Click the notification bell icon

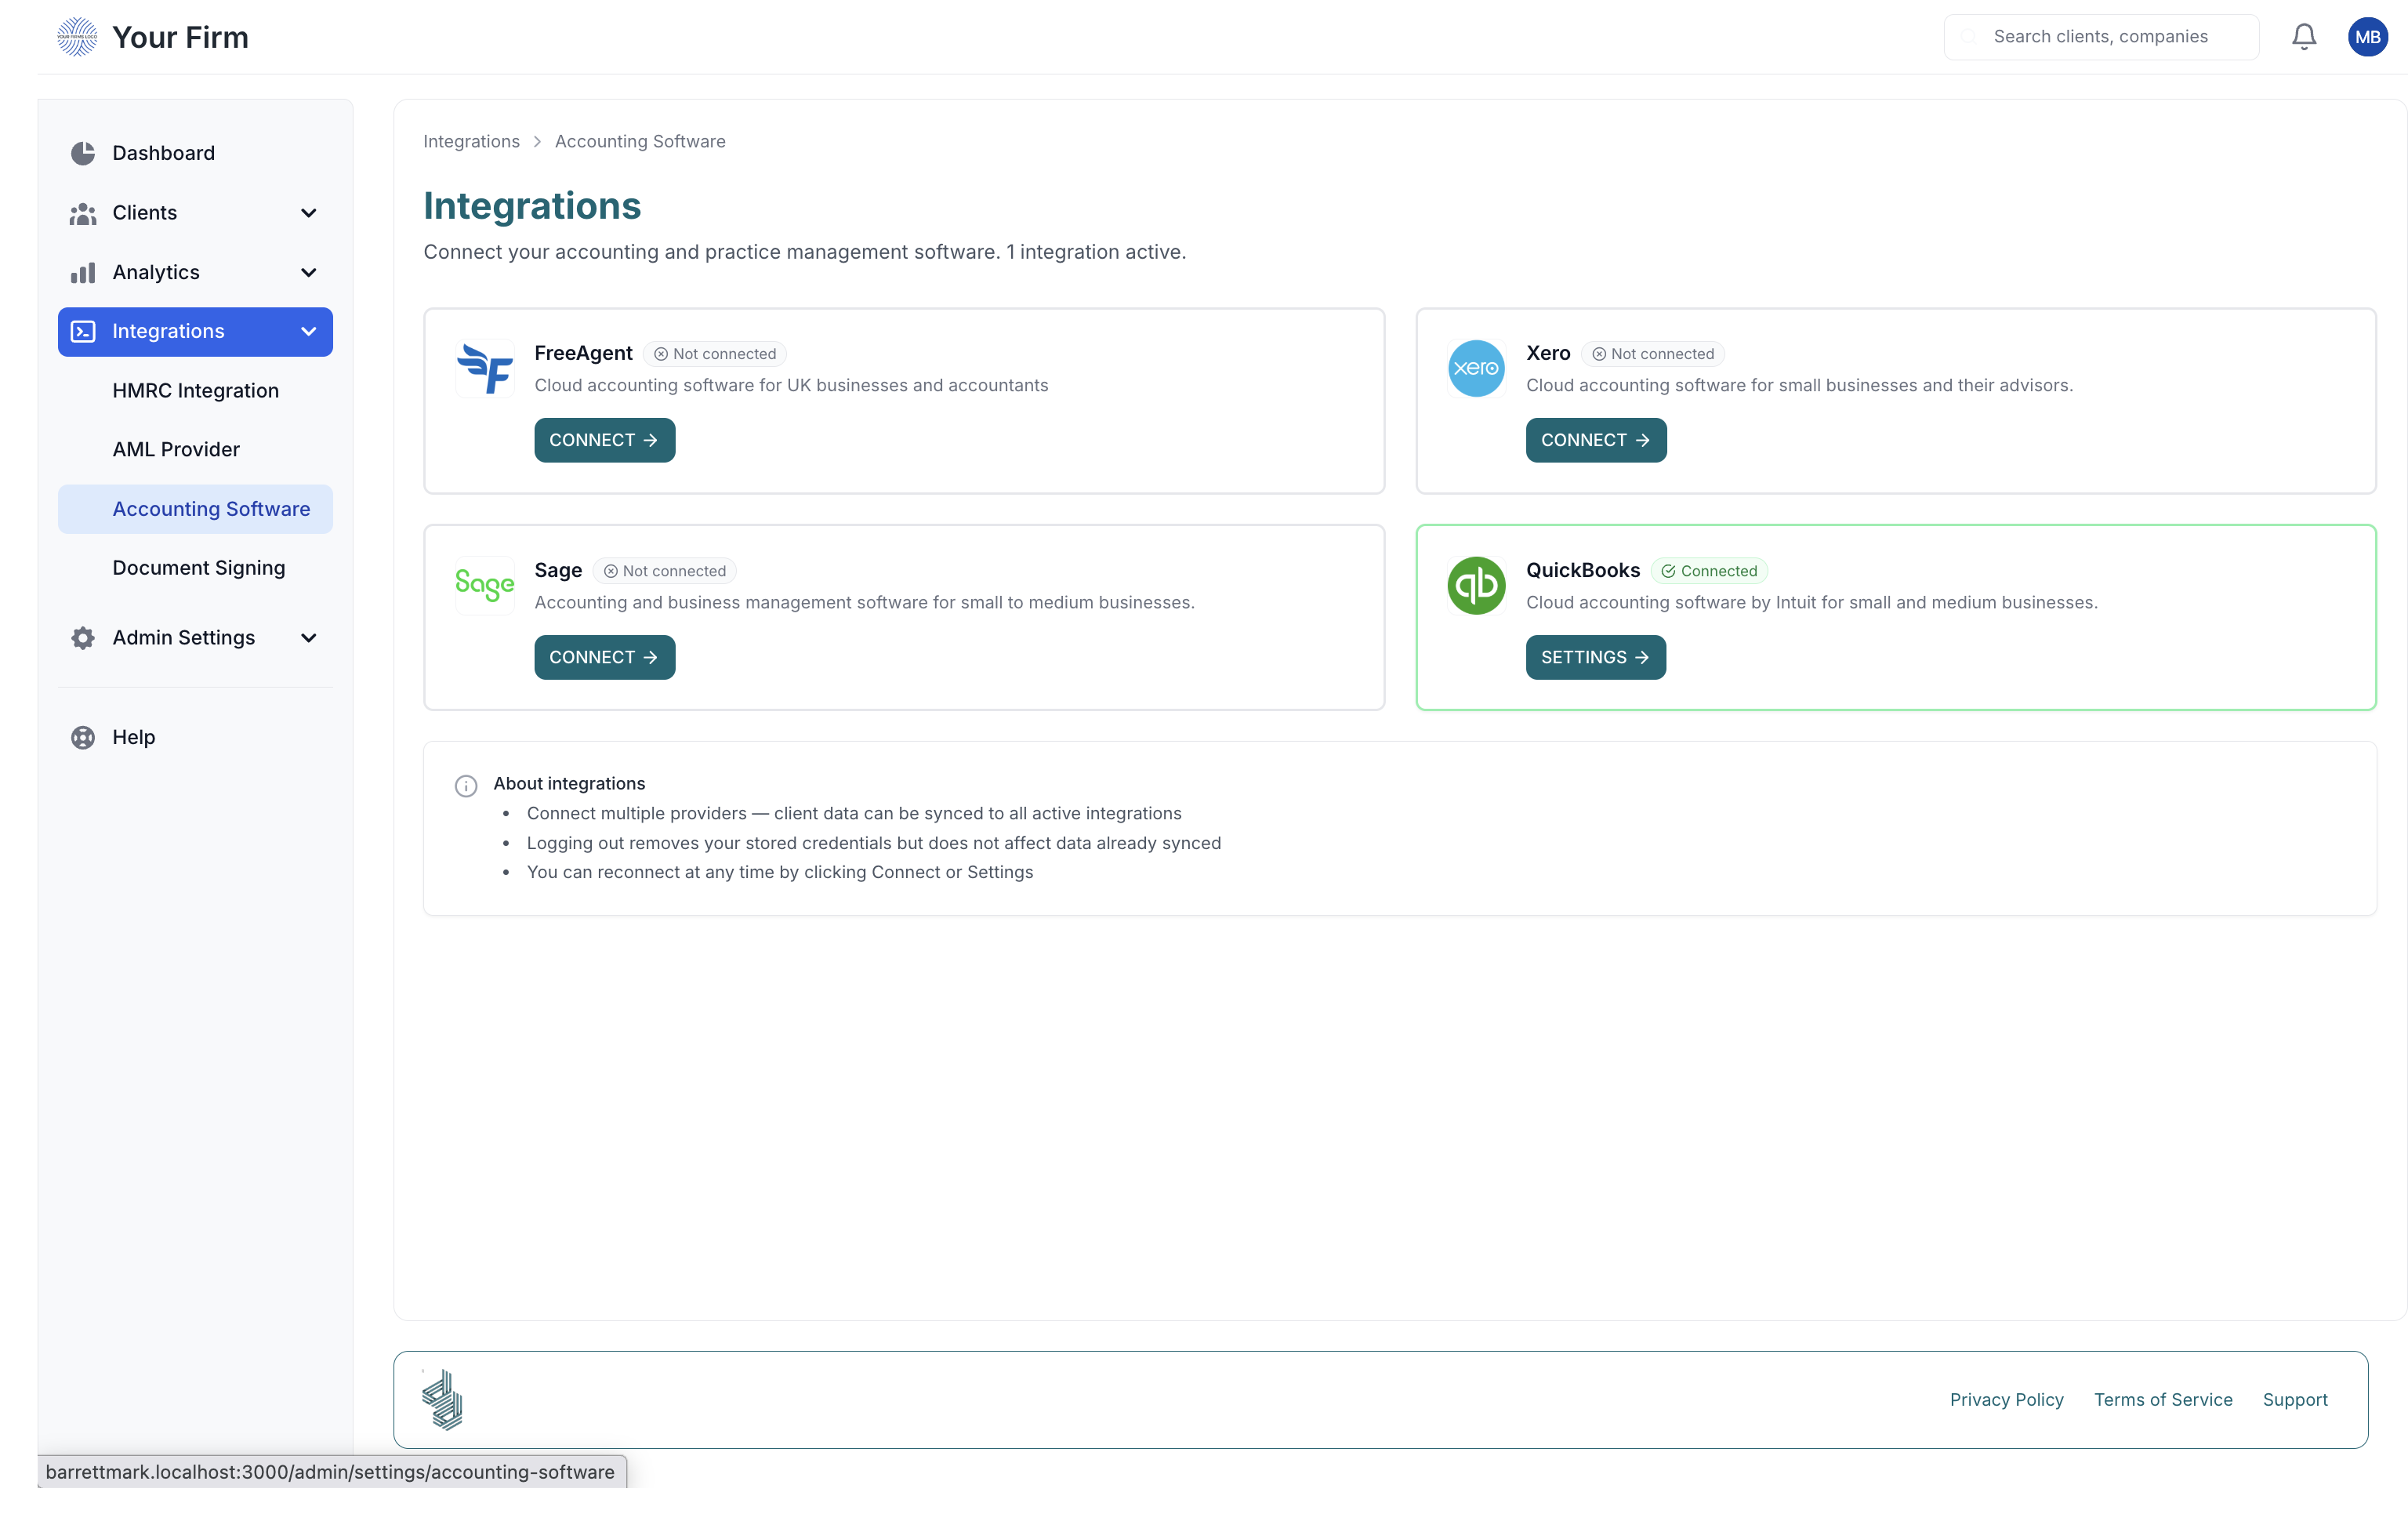(x=2303, y=37)
